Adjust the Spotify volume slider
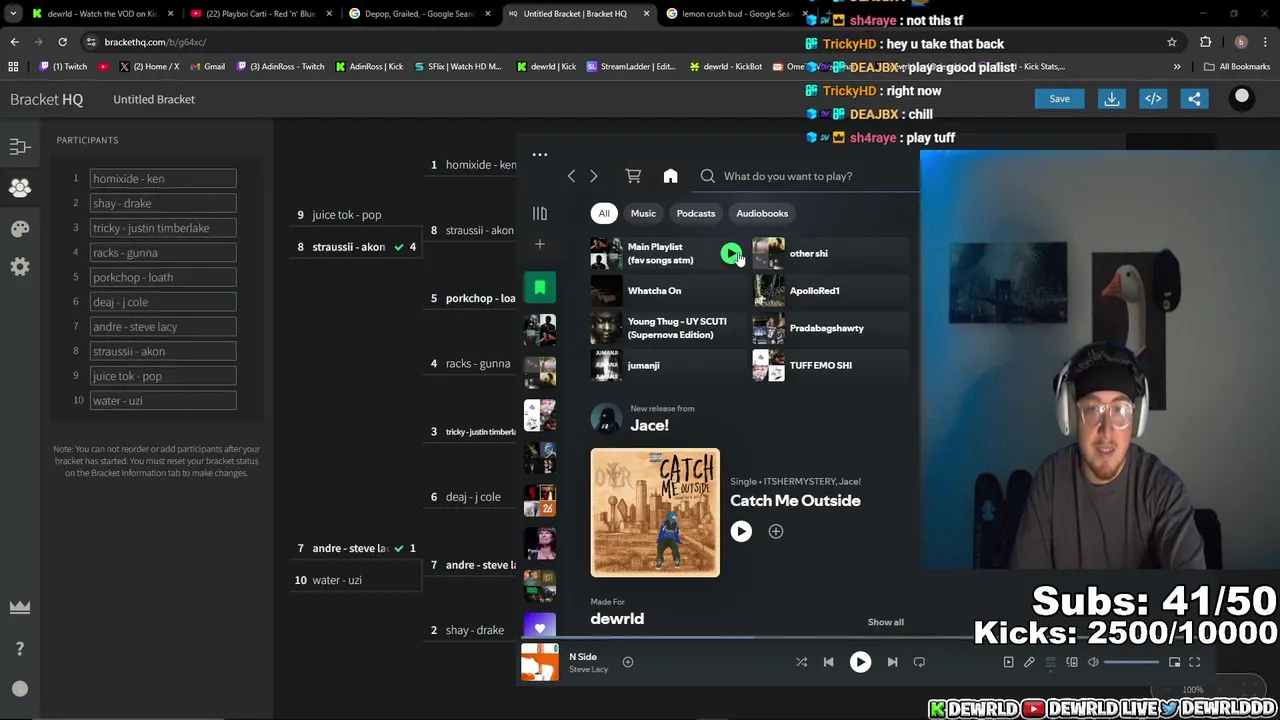The height and width of the screenshot is (720, 1280). click(1130, 662)
